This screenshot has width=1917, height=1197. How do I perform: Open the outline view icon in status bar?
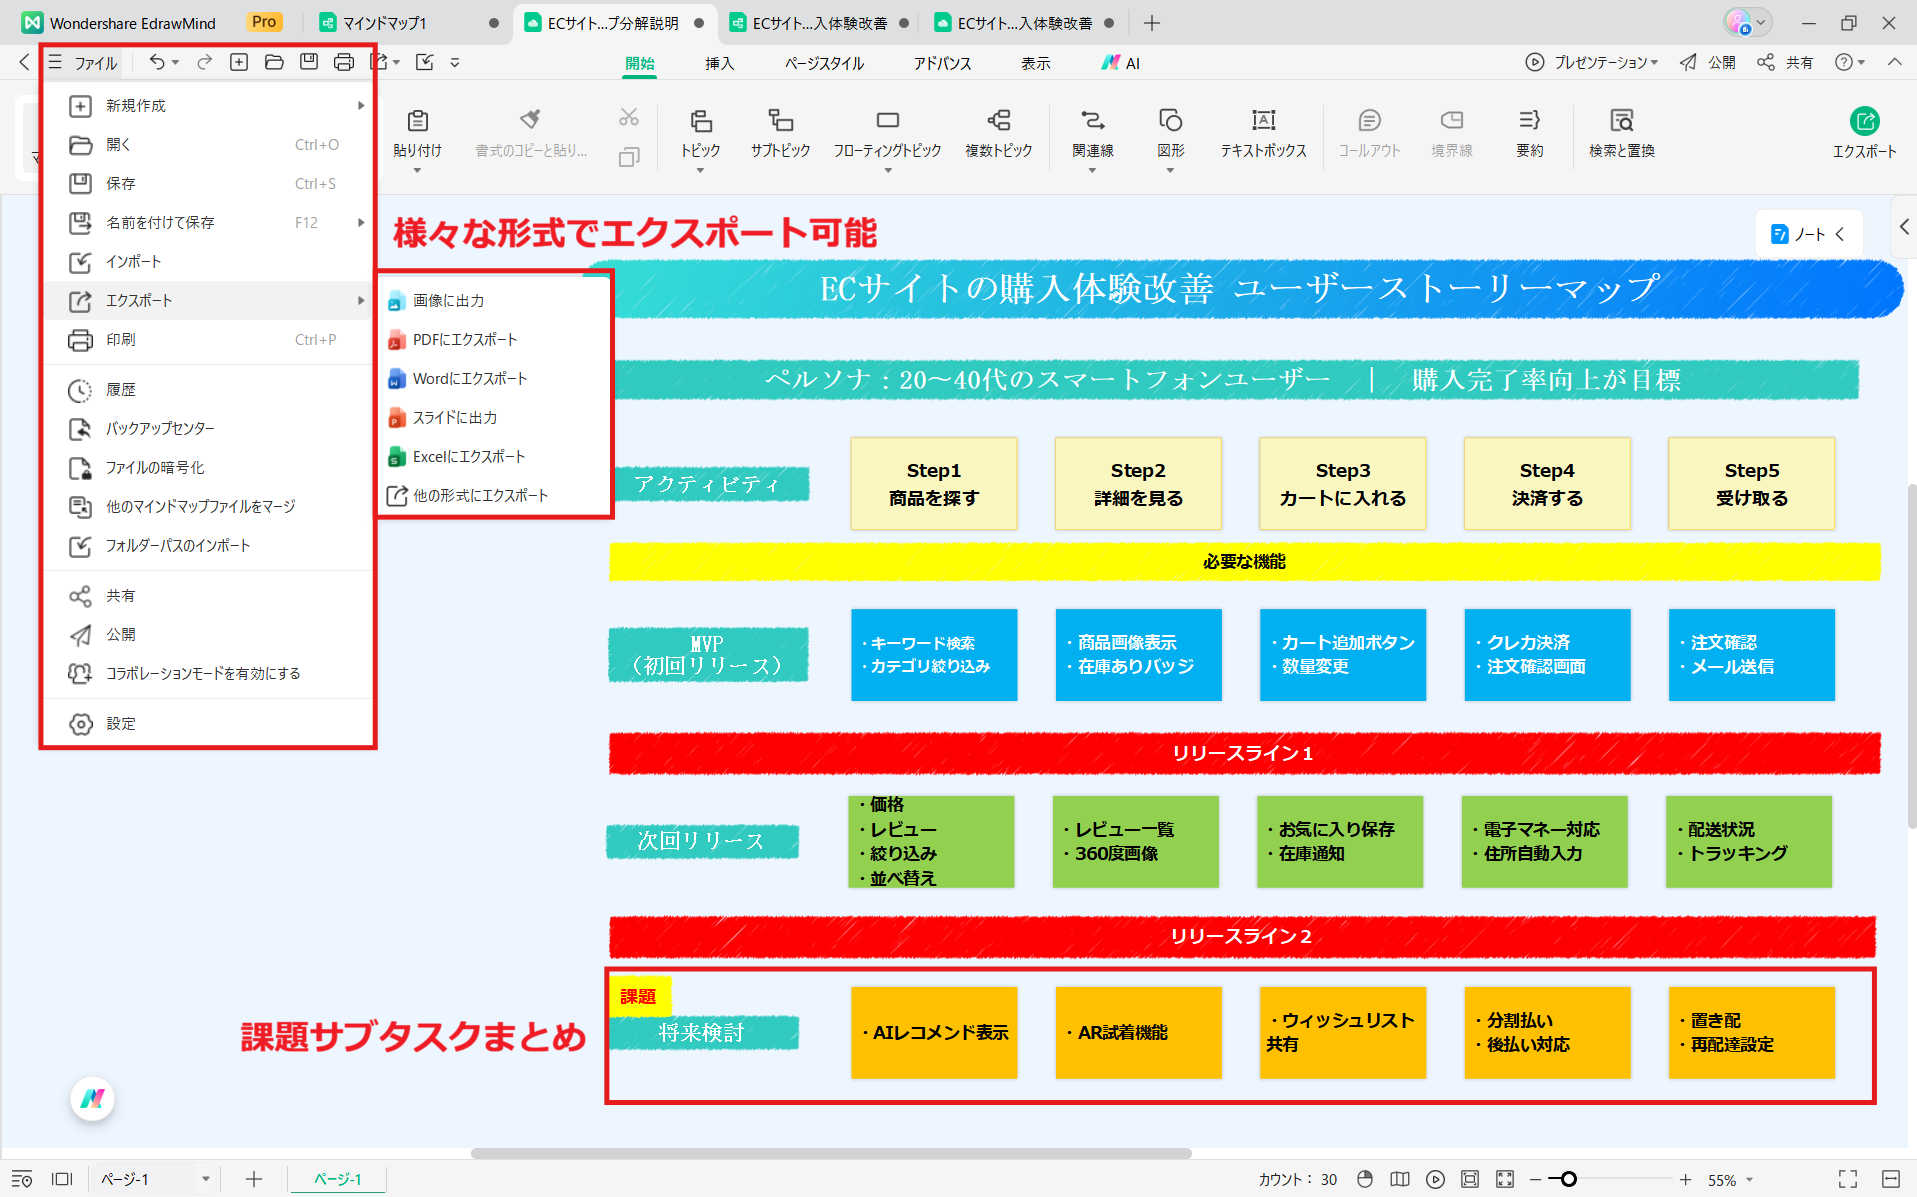pyautogui.click(x=22, y=1179)
